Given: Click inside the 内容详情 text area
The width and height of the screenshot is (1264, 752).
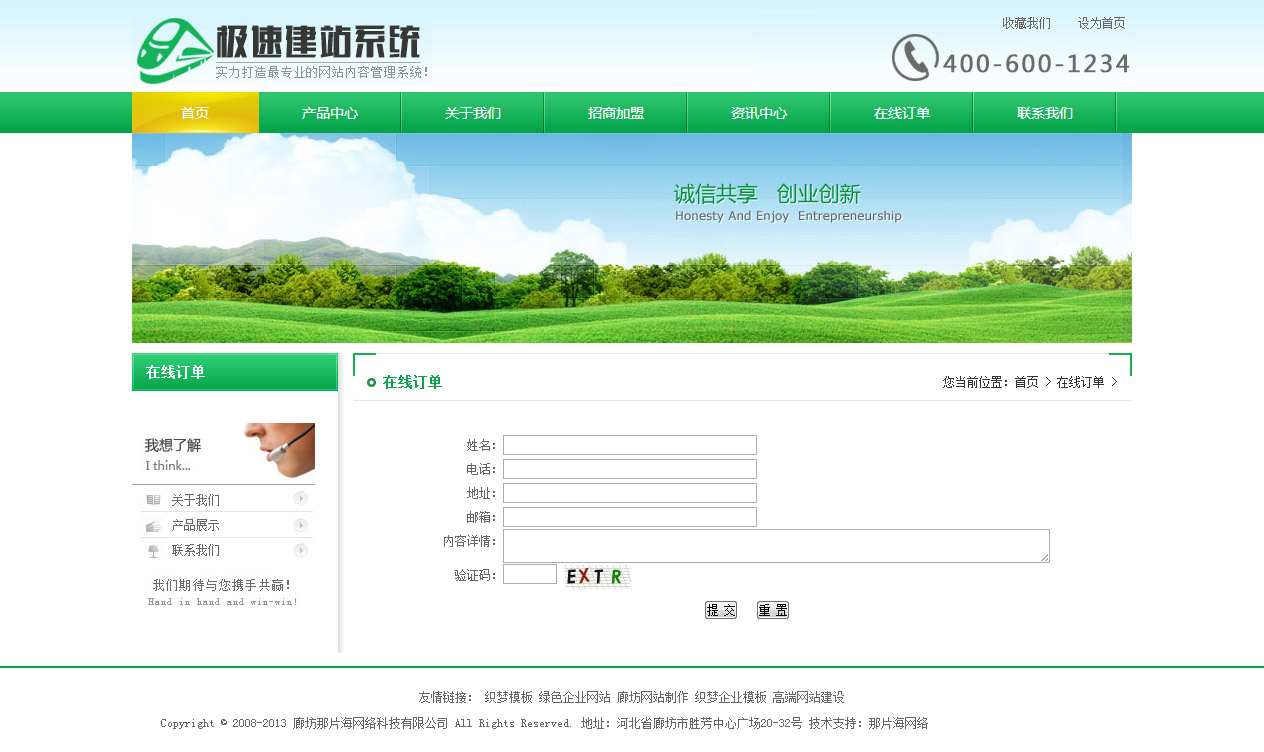Looking at the screenshot, I should tap(775, 546).
